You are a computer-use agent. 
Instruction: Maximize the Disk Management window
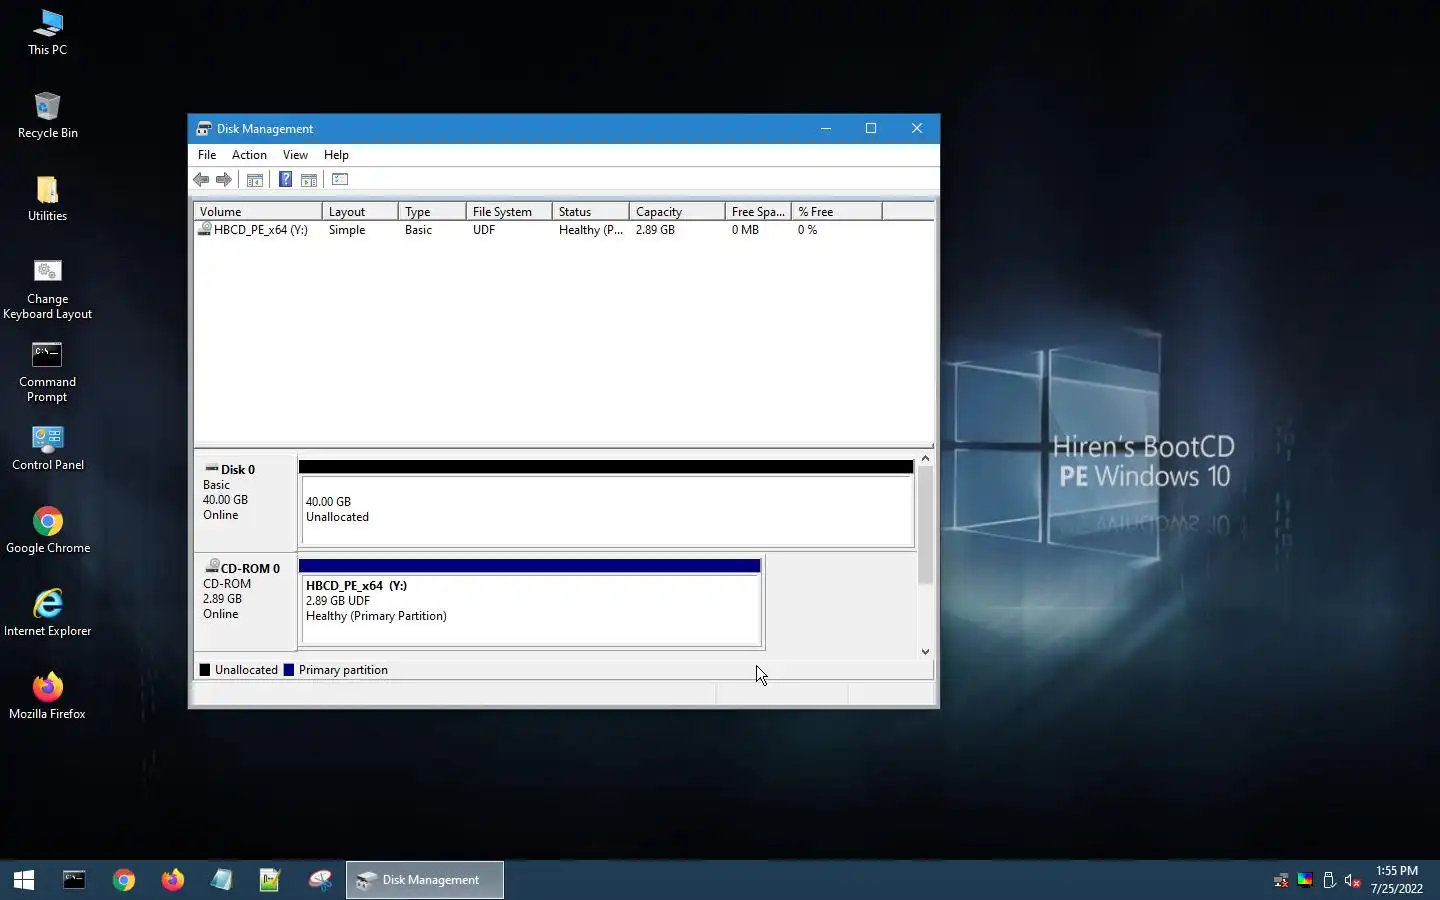(x=871, y=128)
